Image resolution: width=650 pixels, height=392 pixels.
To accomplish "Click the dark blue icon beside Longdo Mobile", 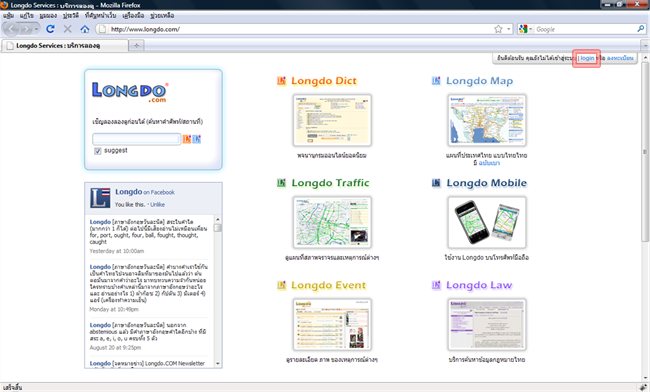I will point(436,183).
